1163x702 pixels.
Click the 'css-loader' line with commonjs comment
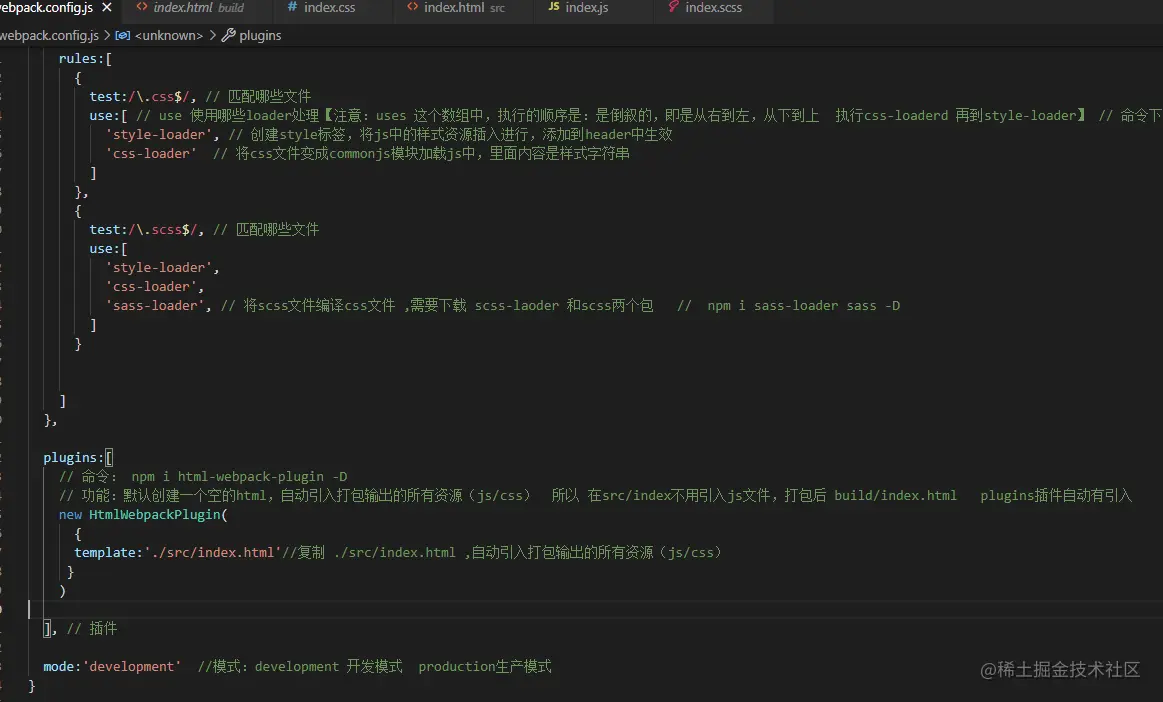tap(367, 154)
